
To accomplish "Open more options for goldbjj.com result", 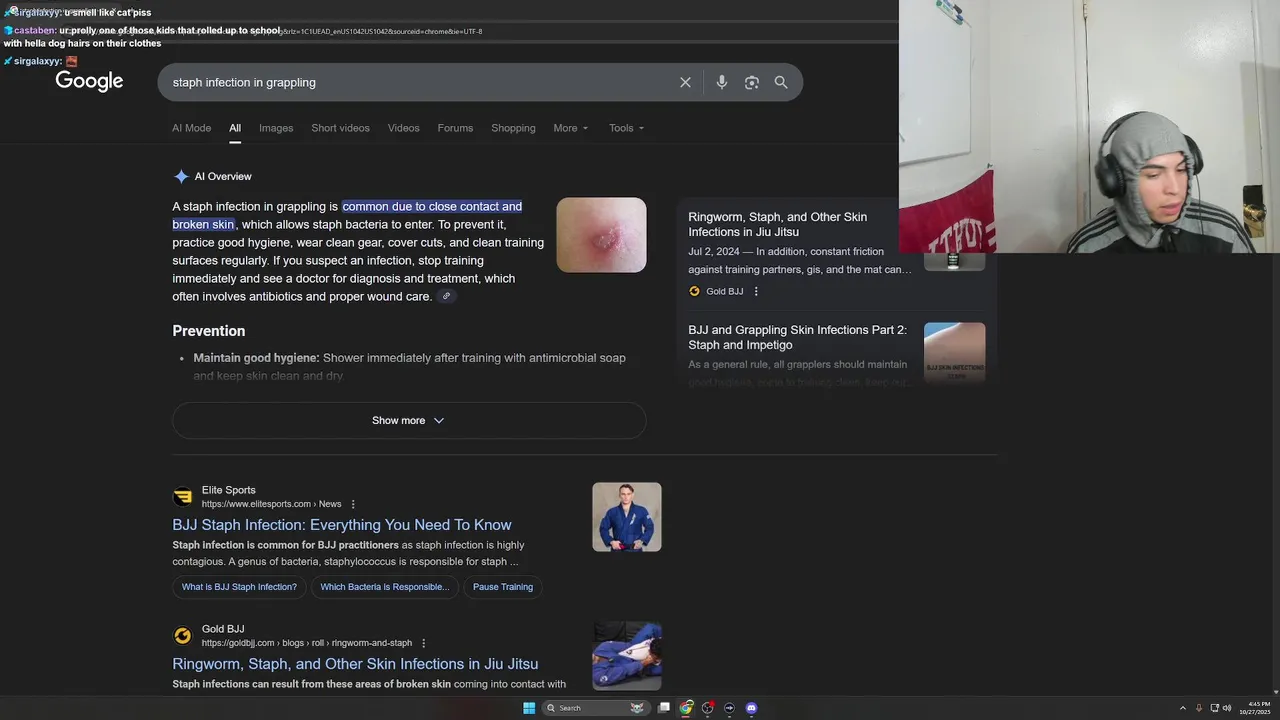I will tap(424, 643).
